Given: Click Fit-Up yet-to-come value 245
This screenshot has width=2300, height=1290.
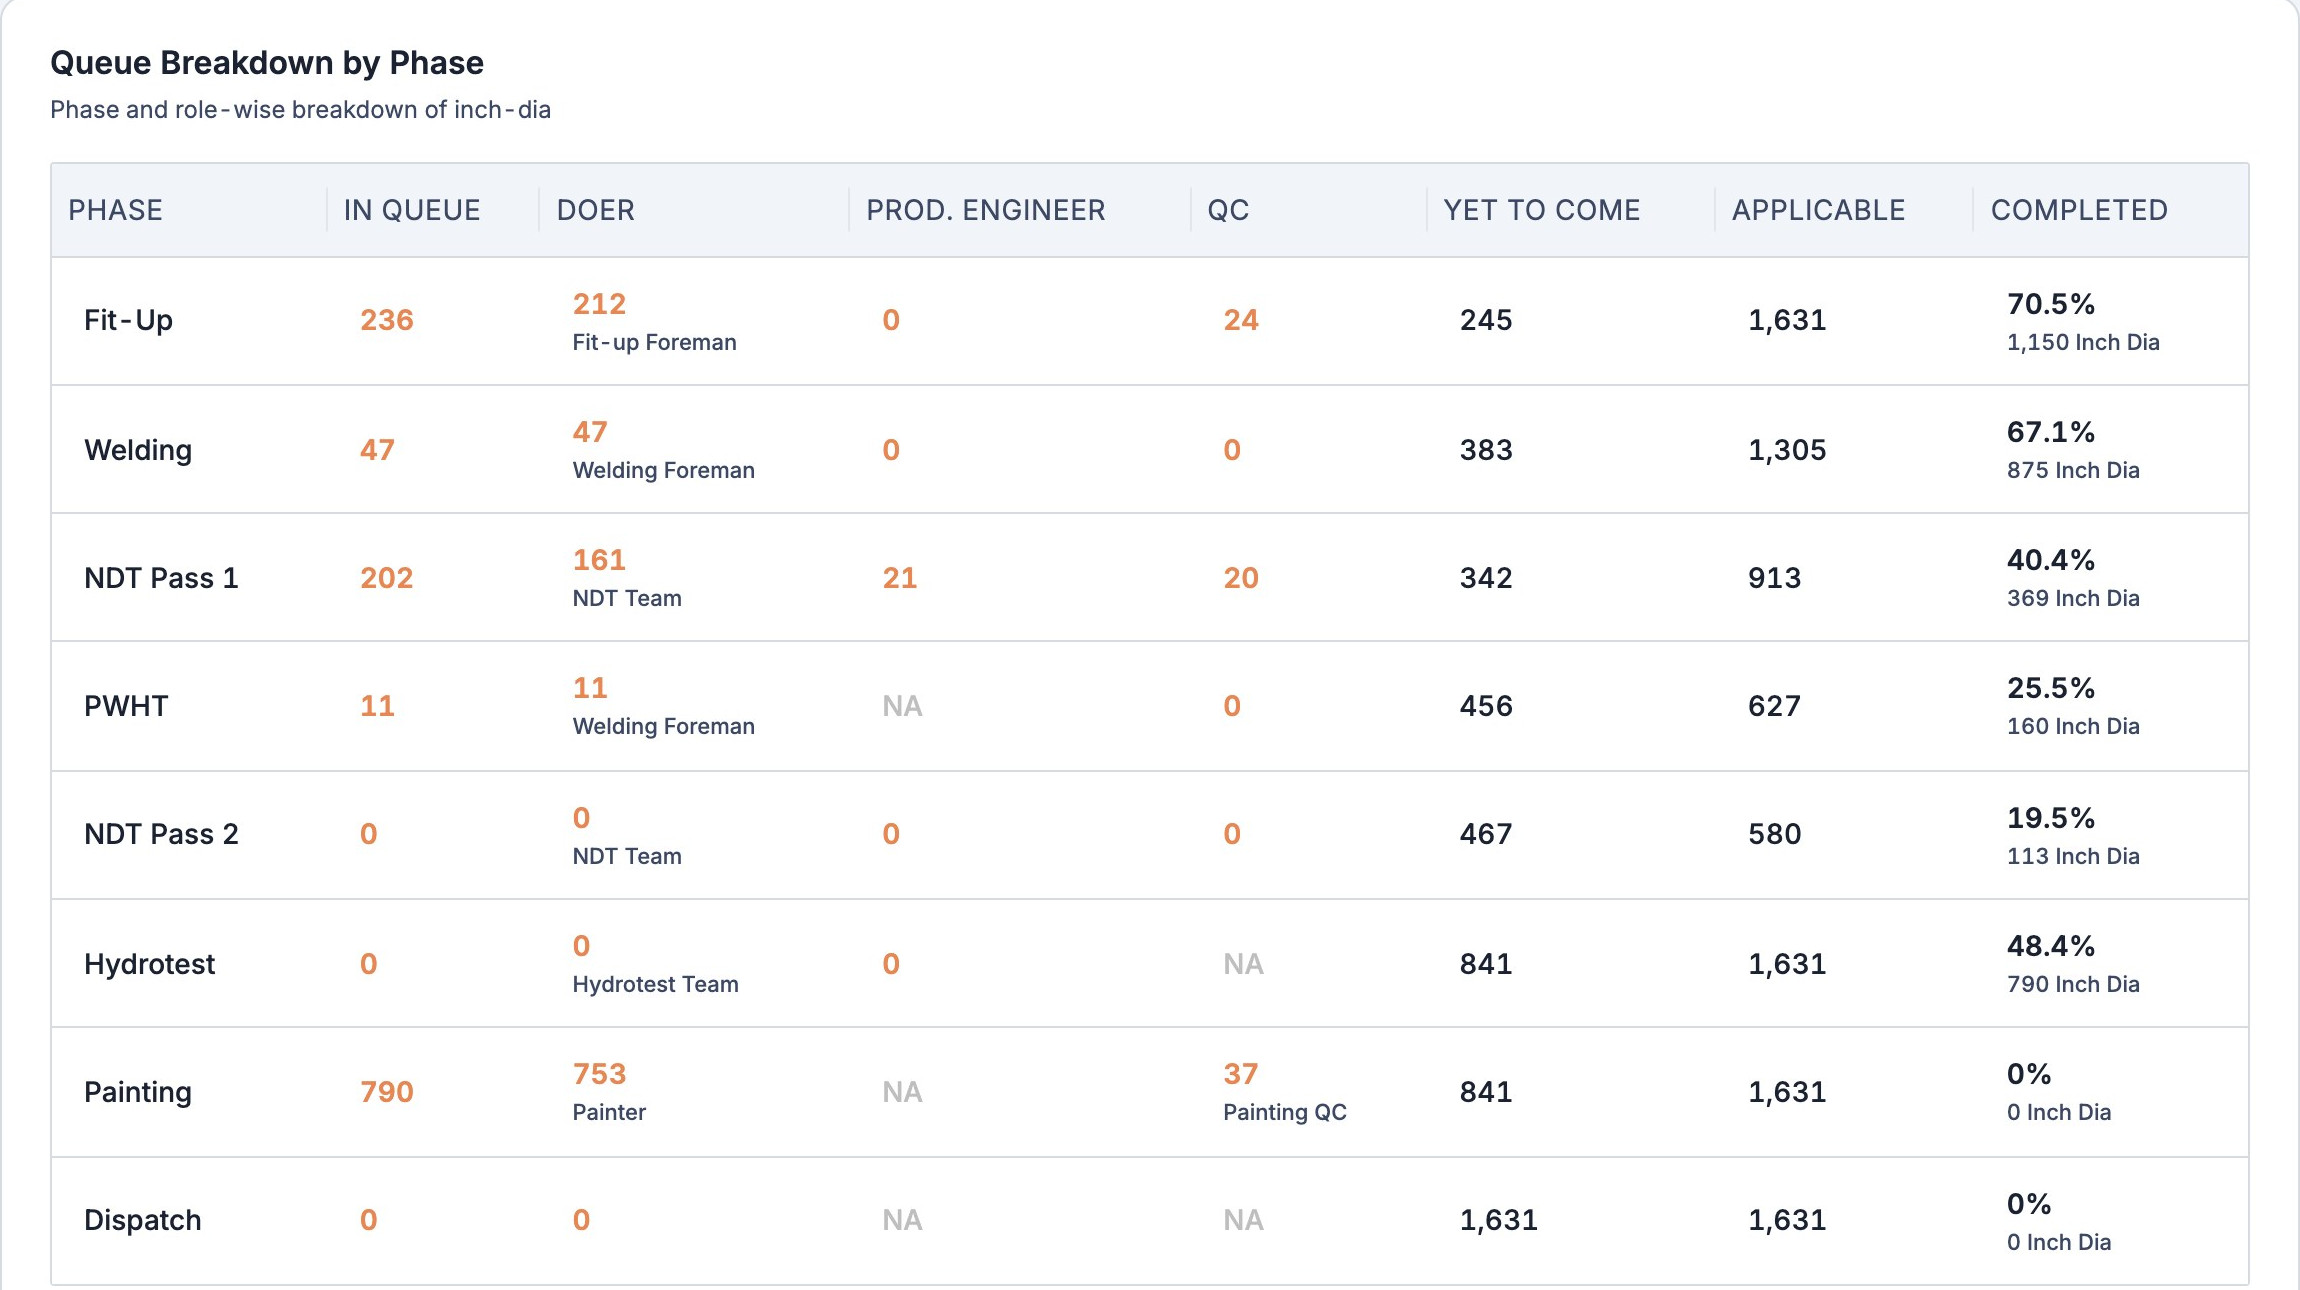Looking at the screenshot, I should (1486, 320).
